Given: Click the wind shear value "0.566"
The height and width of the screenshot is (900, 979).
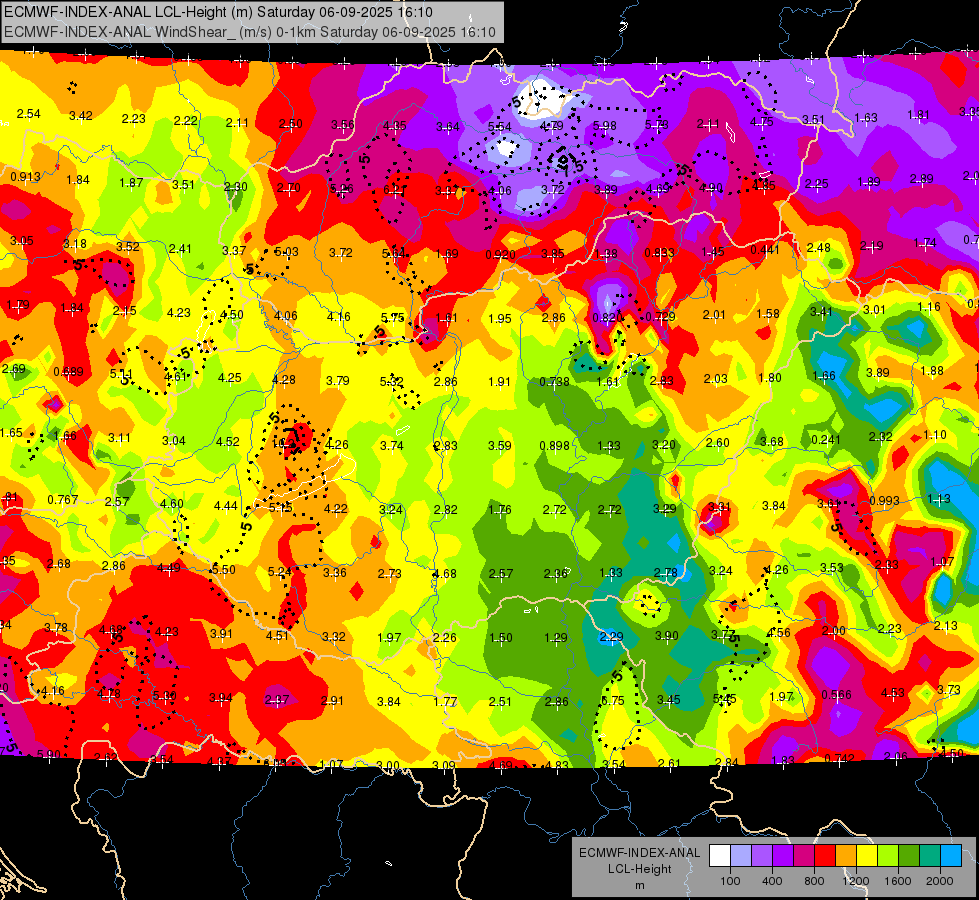Looking at the screenshot, I should click(836, 695).
